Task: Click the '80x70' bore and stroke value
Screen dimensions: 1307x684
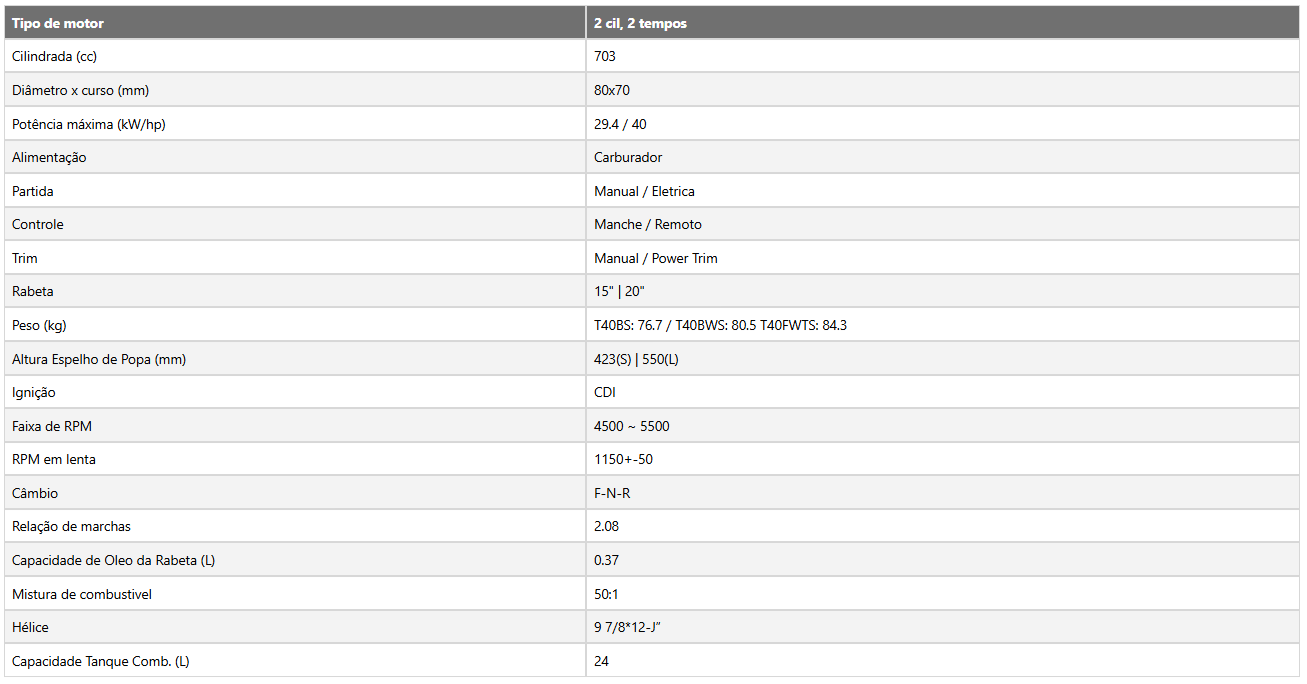Action: tap(612, 90)
